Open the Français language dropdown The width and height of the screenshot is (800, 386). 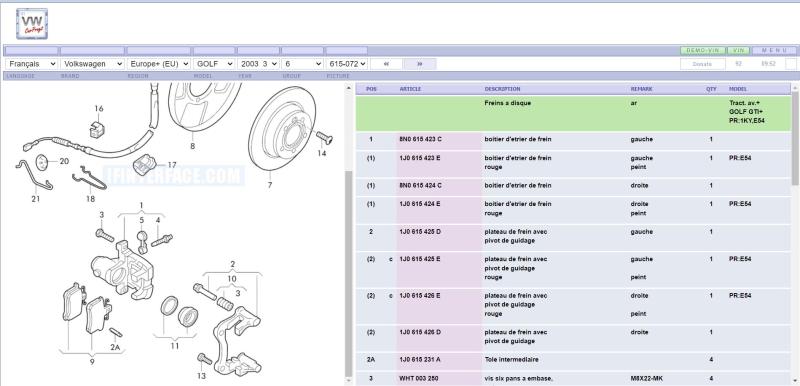32,64
